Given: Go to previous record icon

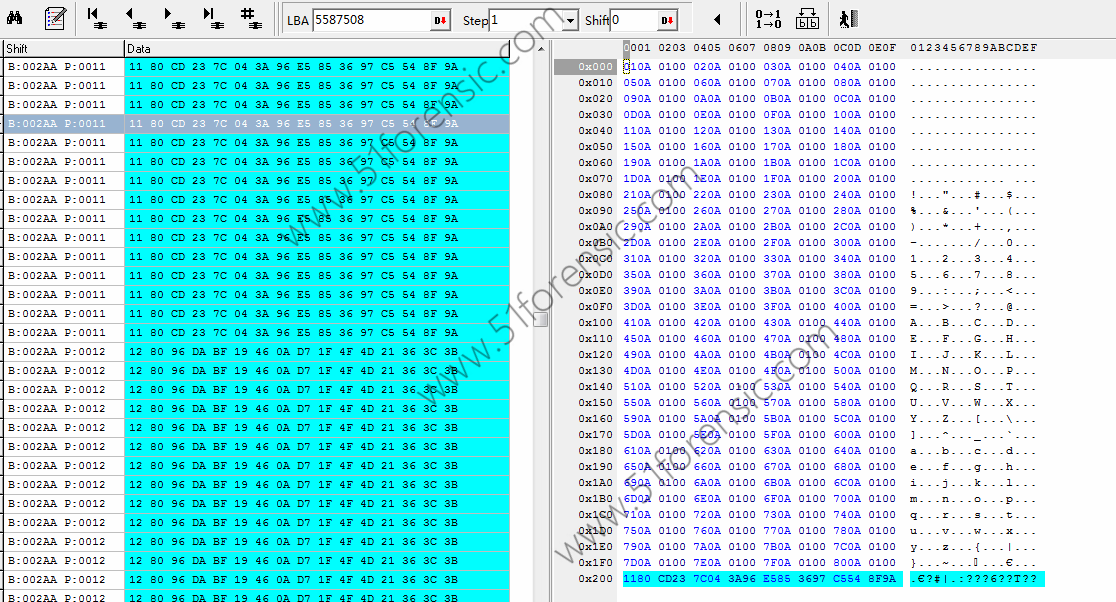Looking at the screenshot, I should (x=134, y=17).
